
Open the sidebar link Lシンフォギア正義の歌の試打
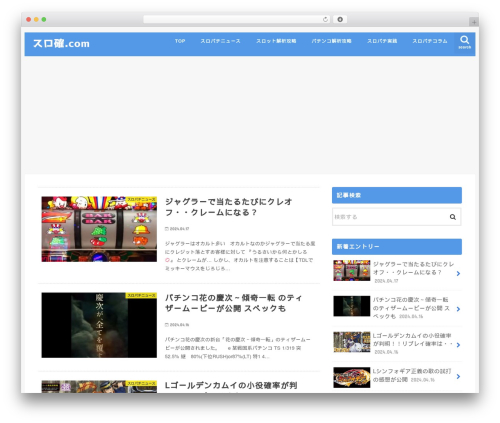[x=412, y=375]
